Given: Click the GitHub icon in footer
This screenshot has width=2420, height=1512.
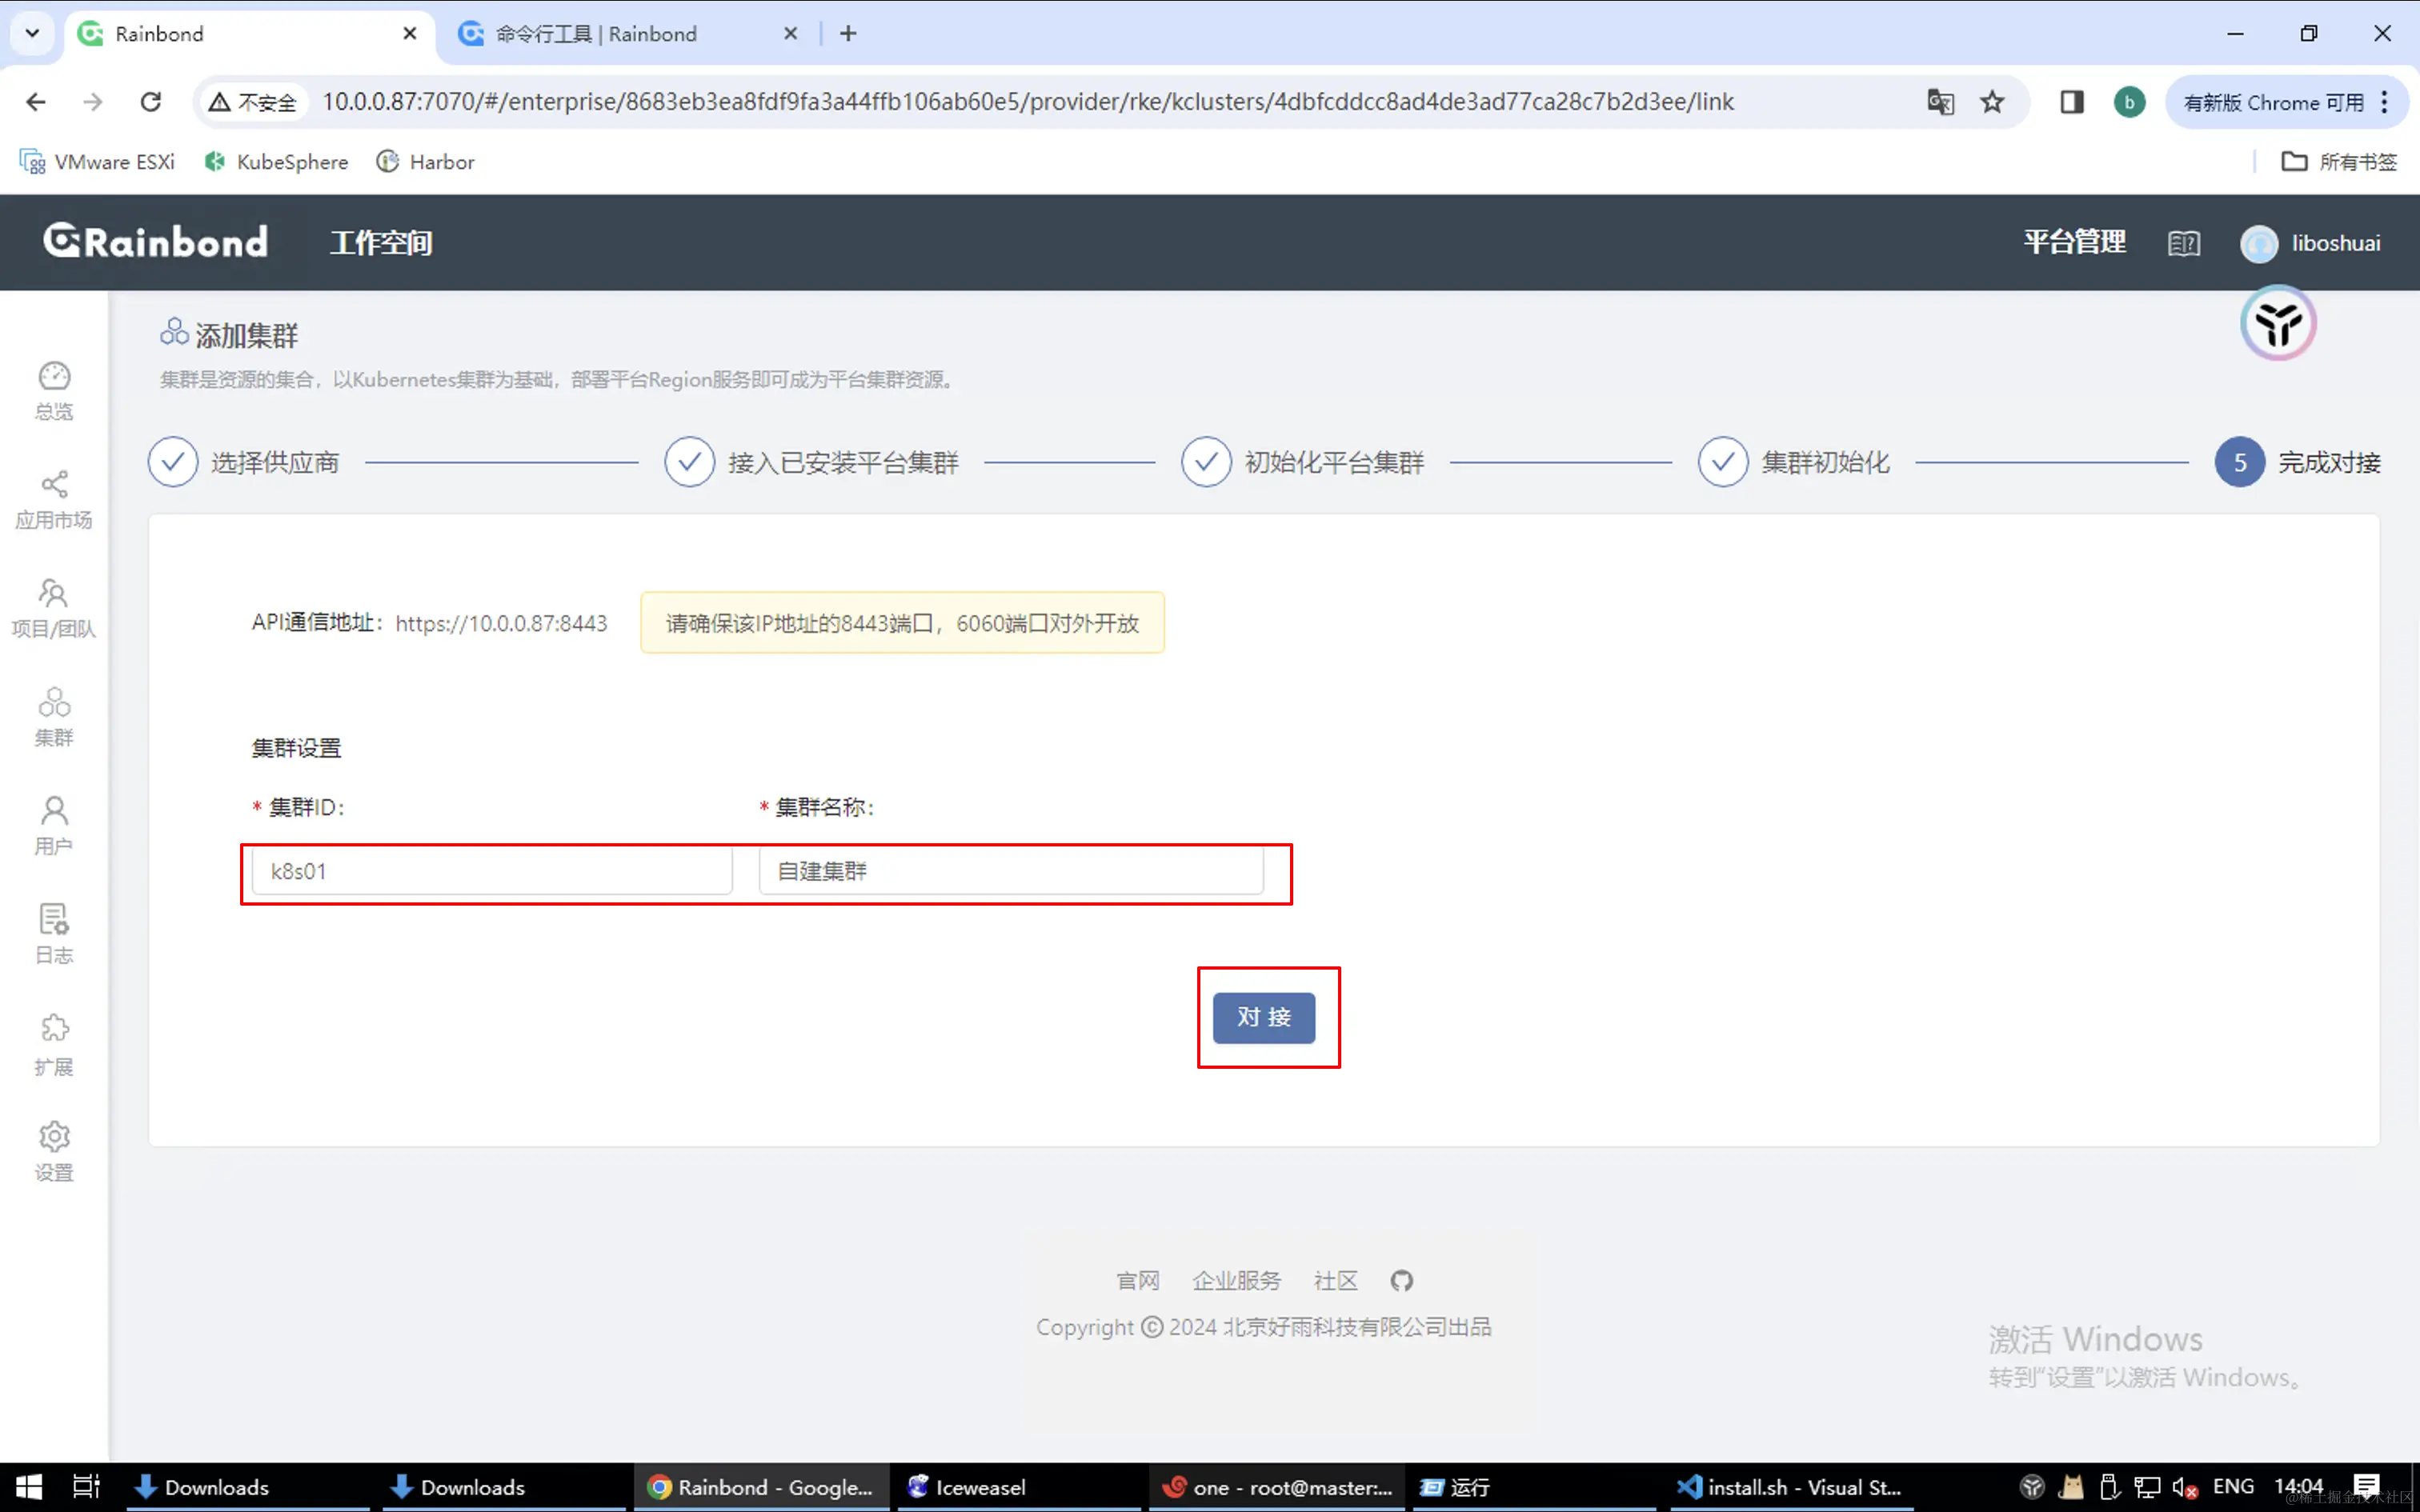Looking at the screenshot, I should click(1401, 1280).
